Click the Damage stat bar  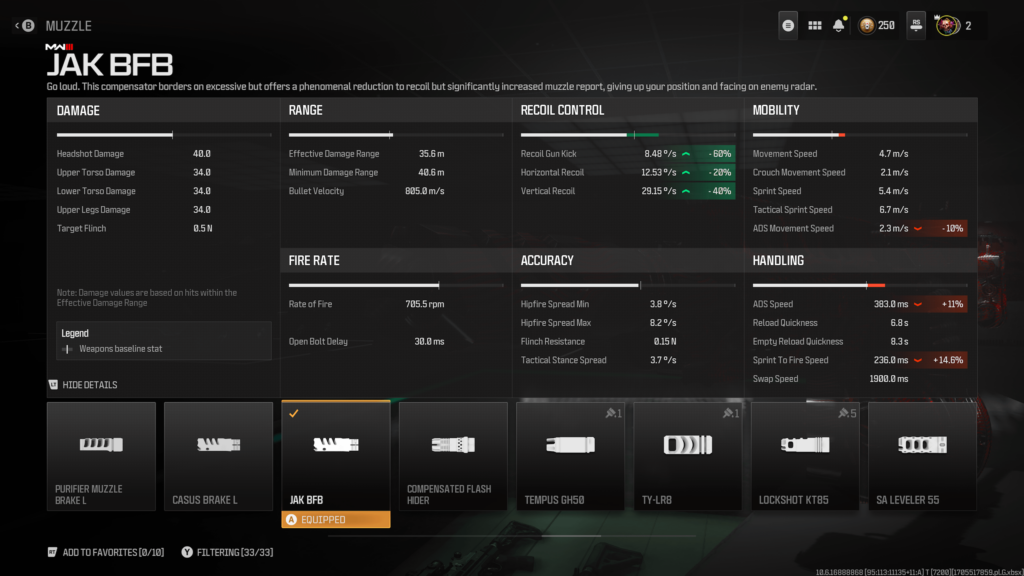click(164, 135)
